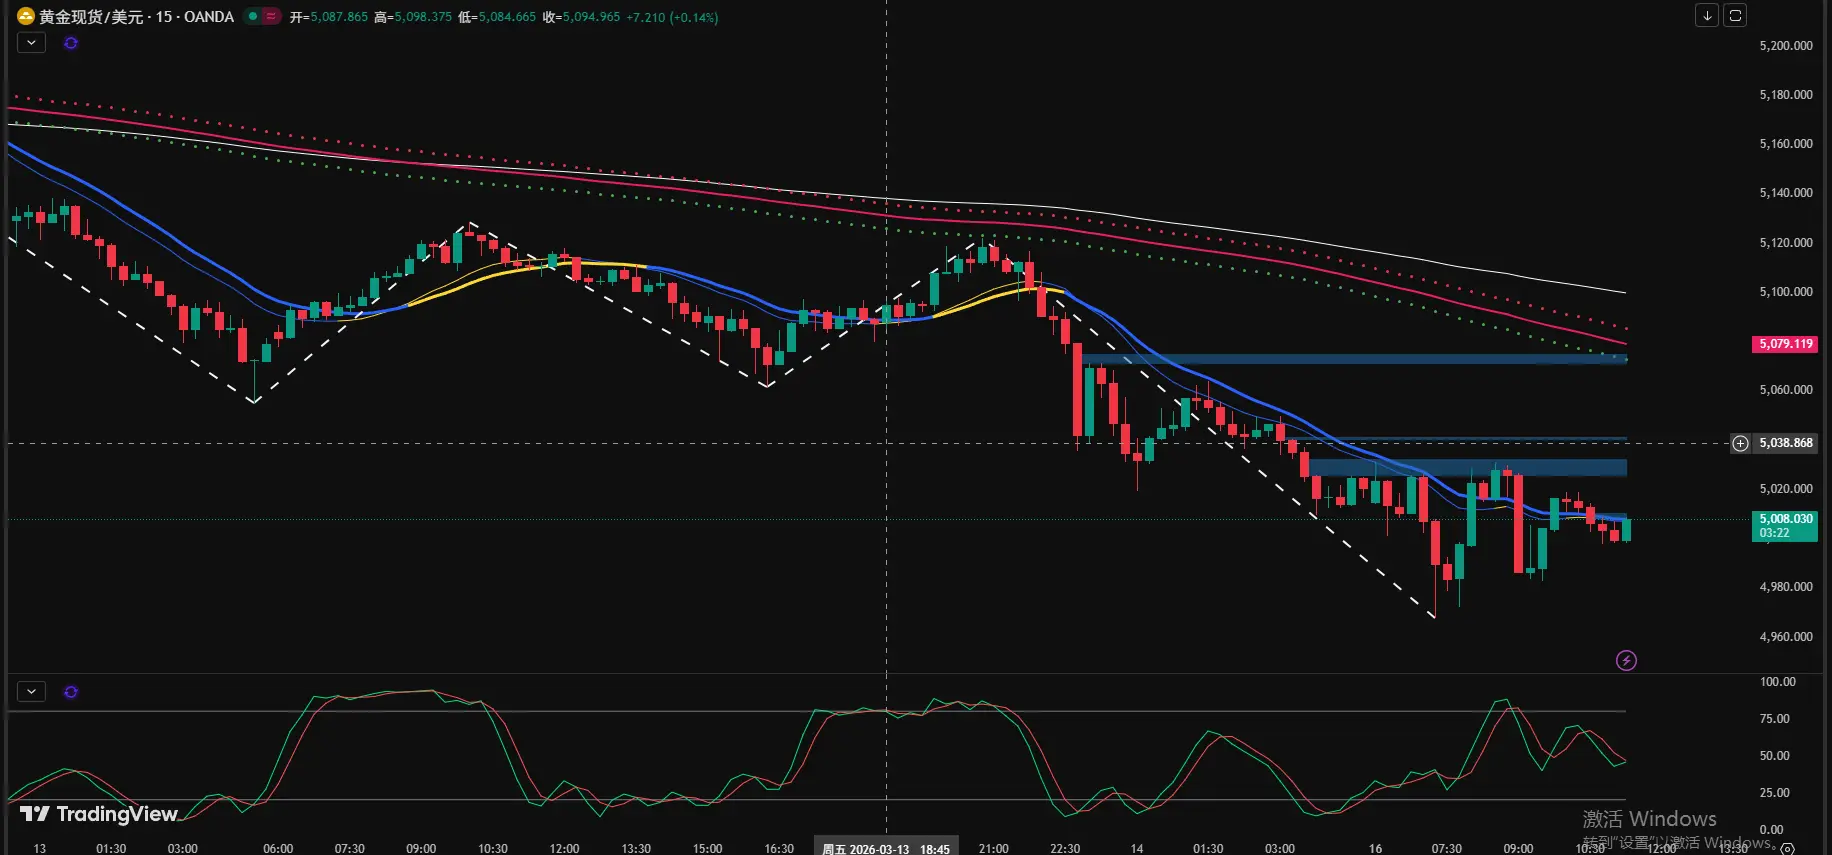The width and height of the screenshot is (1832, 855).
Task: Click the close price value 5,094.965
Action: [591, 17]
